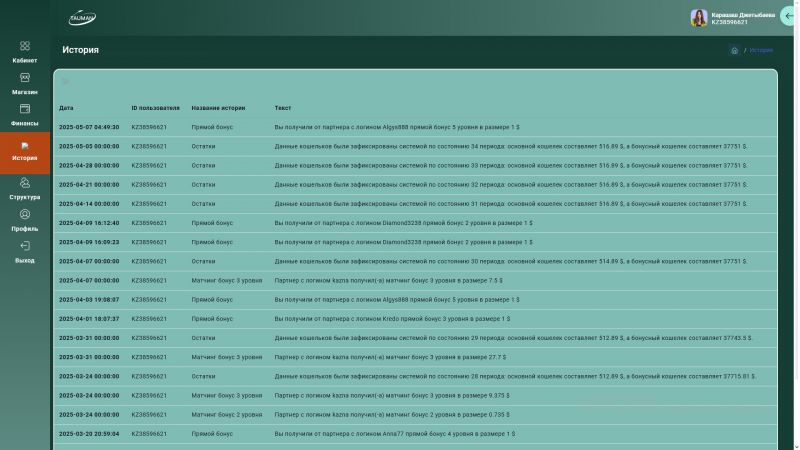Go to Финансы wallet section
This screenshot has height=450, width=800.
(25, 115)
